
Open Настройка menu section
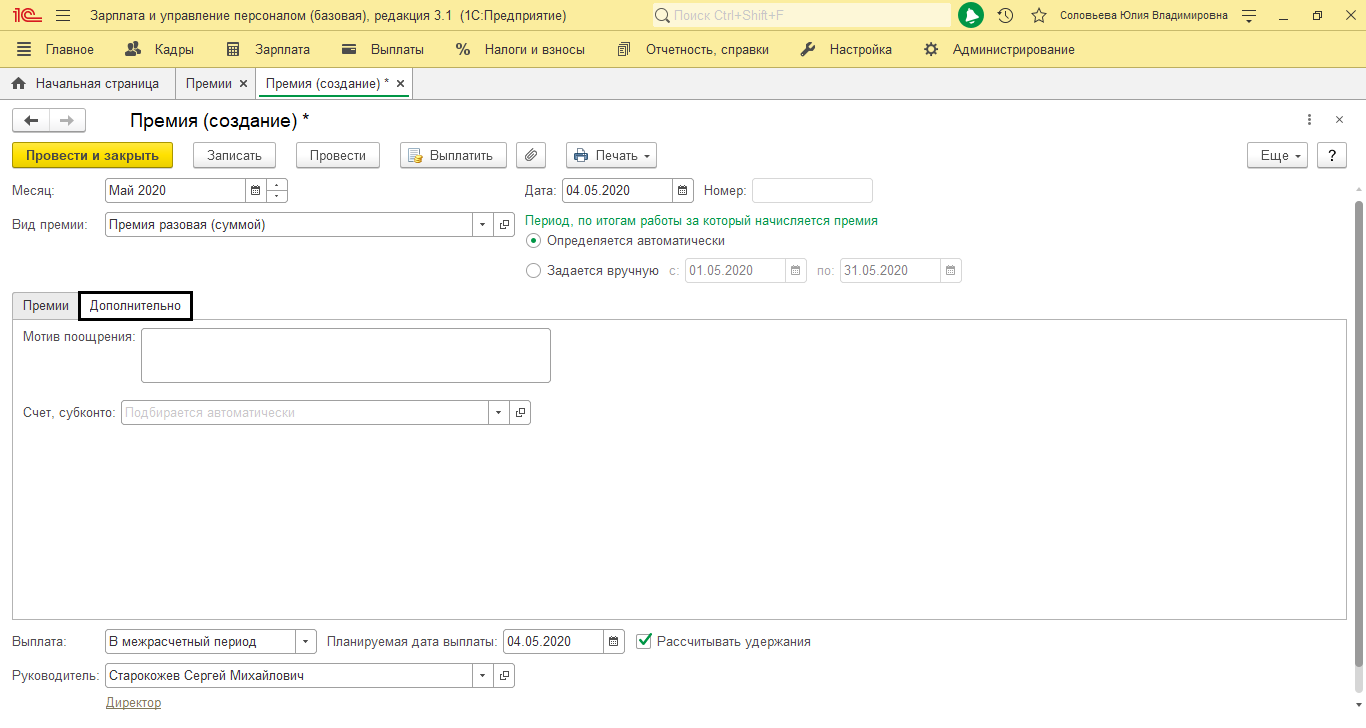(x=846, y=49)
